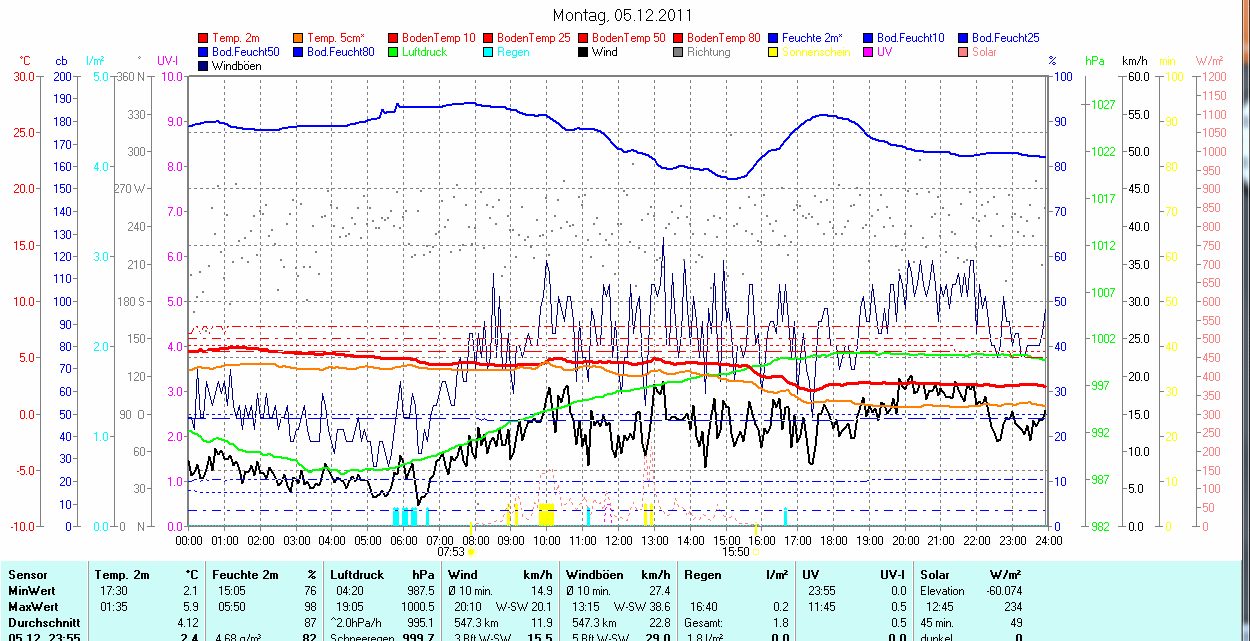
Task: Click the red Temp. 2m legend square
Action: 205,38
